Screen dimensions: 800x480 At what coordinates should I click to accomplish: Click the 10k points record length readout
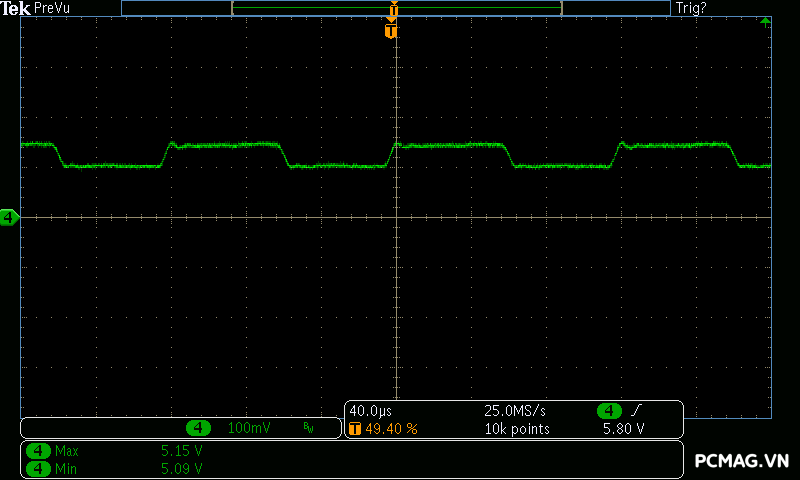[517, 429]
